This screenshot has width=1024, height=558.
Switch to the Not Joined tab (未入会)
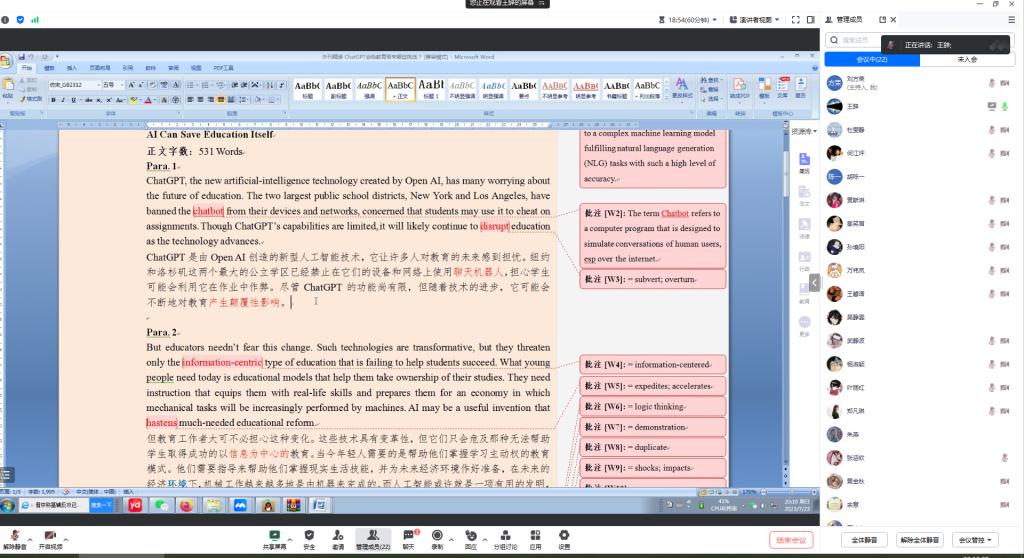click(x=967, y=60)
